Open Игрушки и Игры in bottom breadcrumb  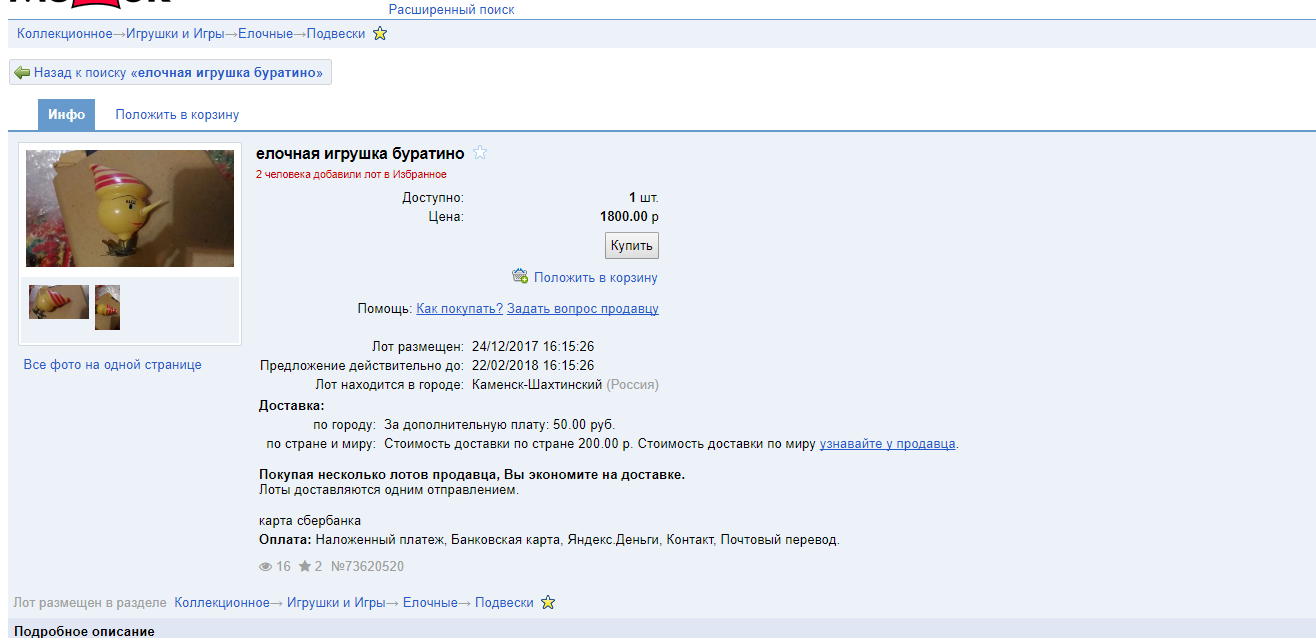[x=336, y=602]
